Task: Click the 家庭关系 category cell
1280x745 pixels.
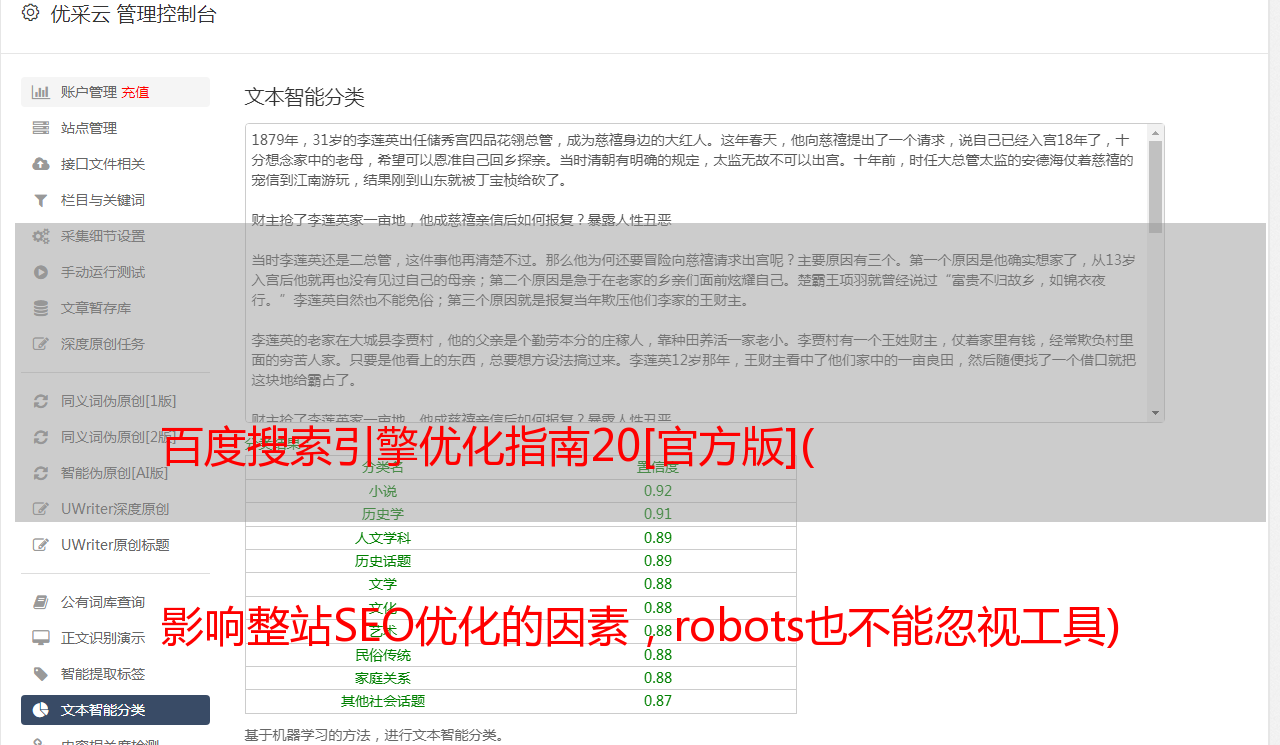Action: [383, 678]
